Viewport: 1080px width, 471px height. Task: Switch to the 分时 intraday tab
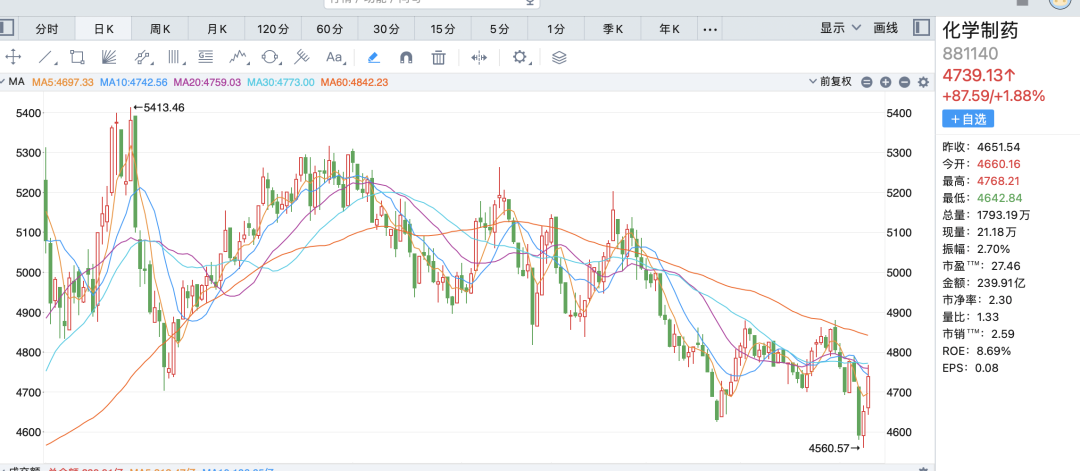(x=47, y=29)
